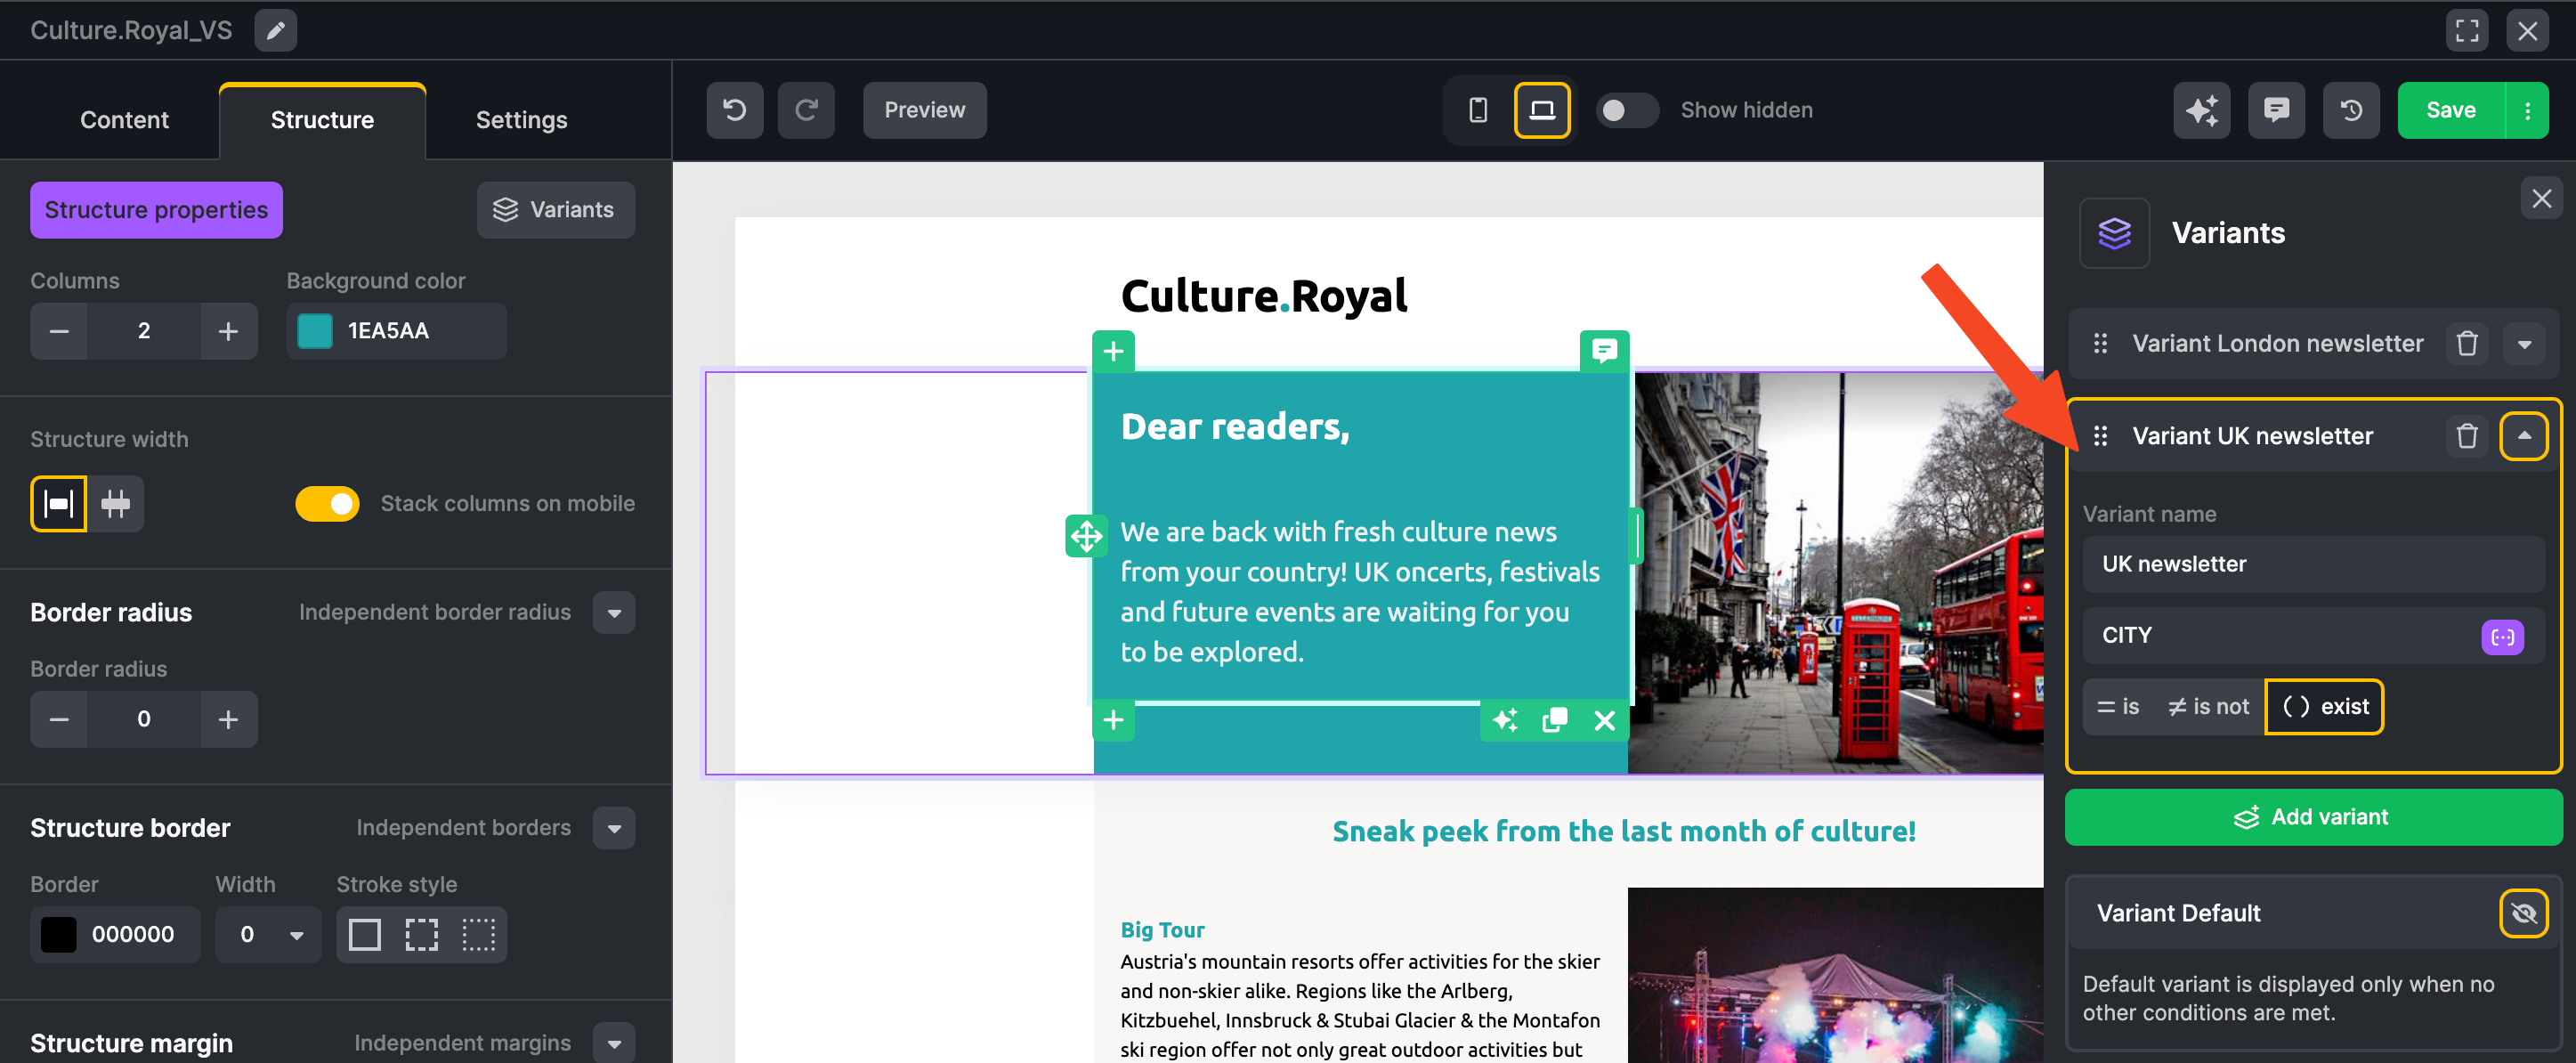Viewport: 2576px width, 1063px height.
Task: Click the Preview button
Action: tap(924, 110)
